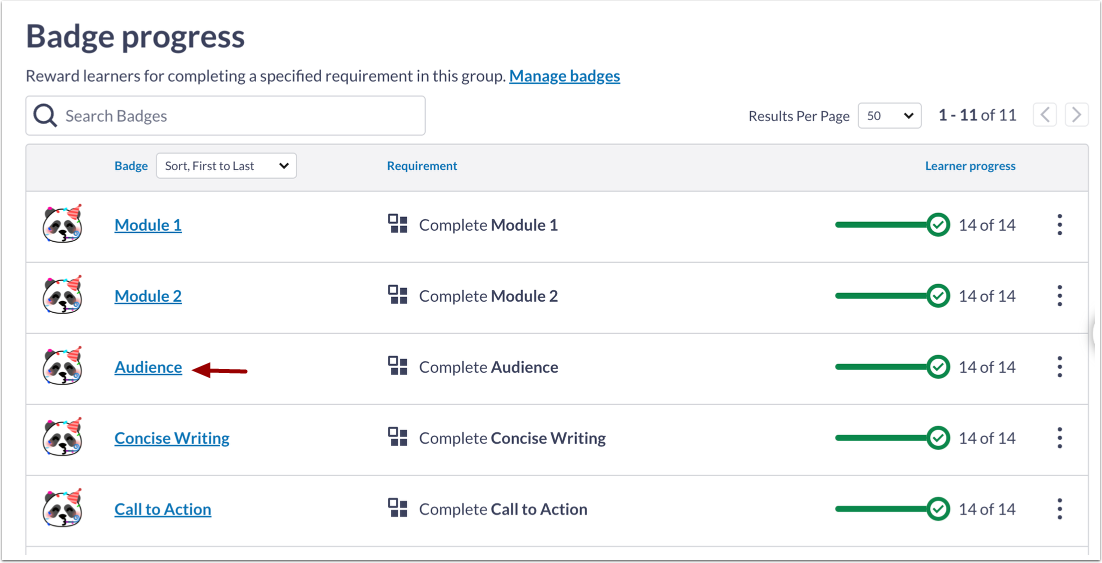Click the search magnifier icon
Image resolution: width=1102 pixels, height=563 pixels.
tap(45, 116)
